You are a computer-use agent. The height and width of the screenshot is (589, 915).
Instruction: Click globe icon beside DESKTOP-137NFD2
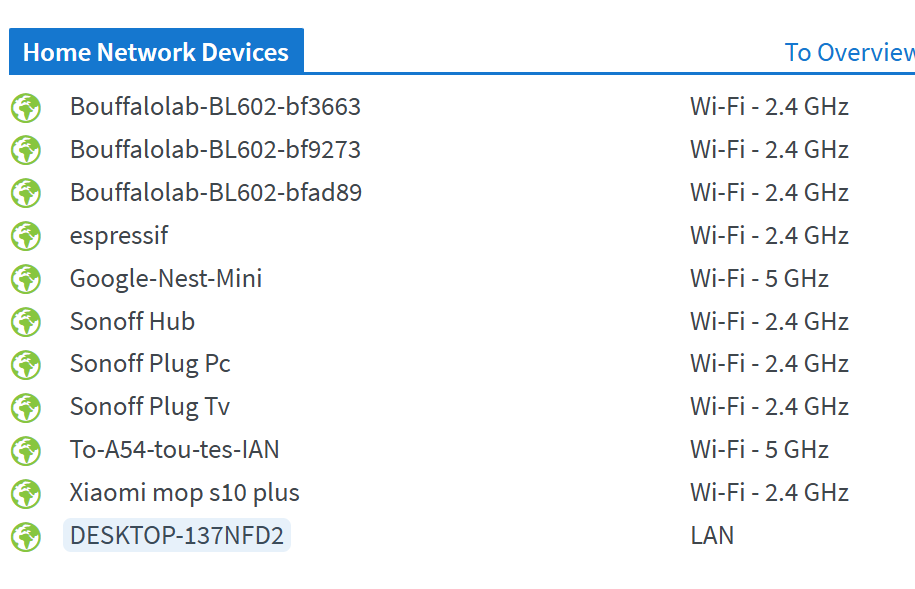[26, 537]
